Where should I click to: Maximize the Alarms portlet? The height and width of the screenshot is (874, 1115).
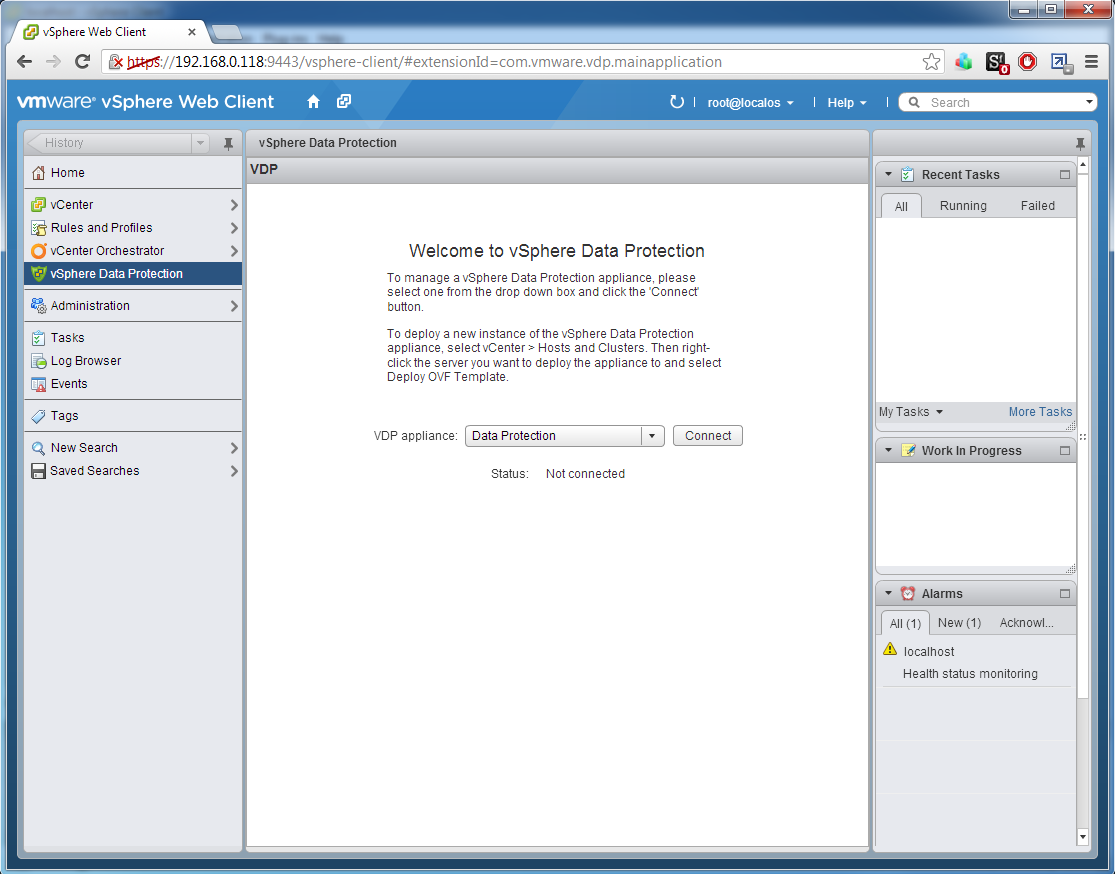coord(1065,594)
